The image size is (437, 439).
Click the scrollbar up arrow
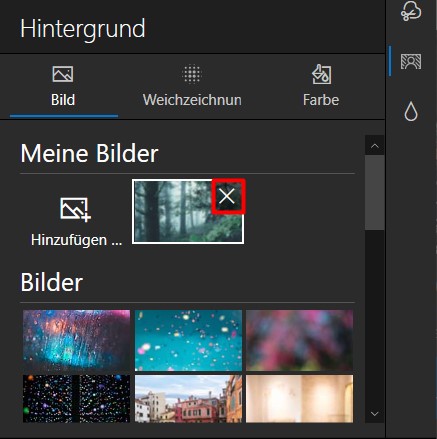(375, 146)
